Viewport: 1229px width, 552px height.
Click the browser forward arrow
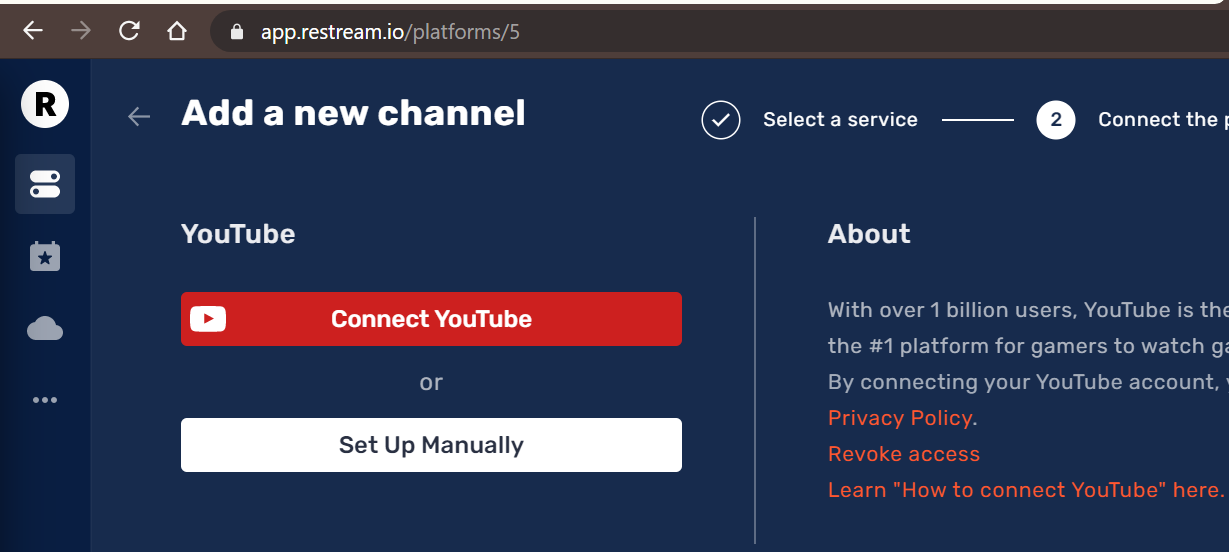point(81,31)
